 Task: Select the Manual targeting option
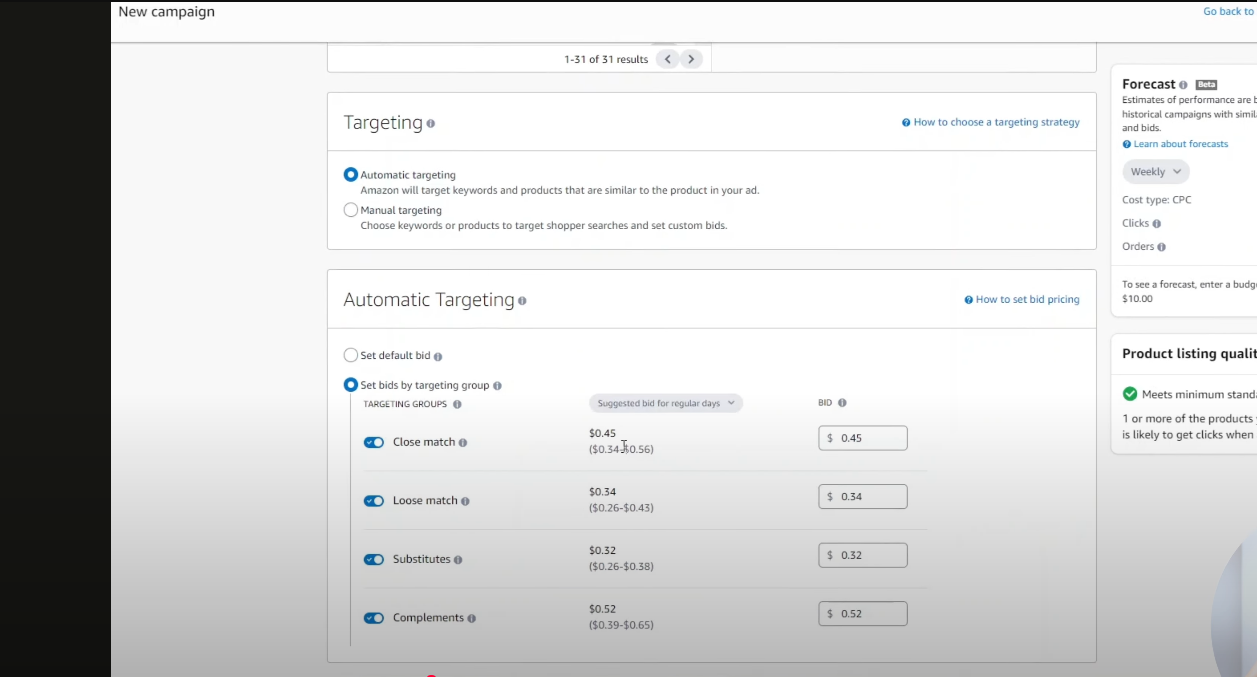pyautogui.click(x=351, y=209)
